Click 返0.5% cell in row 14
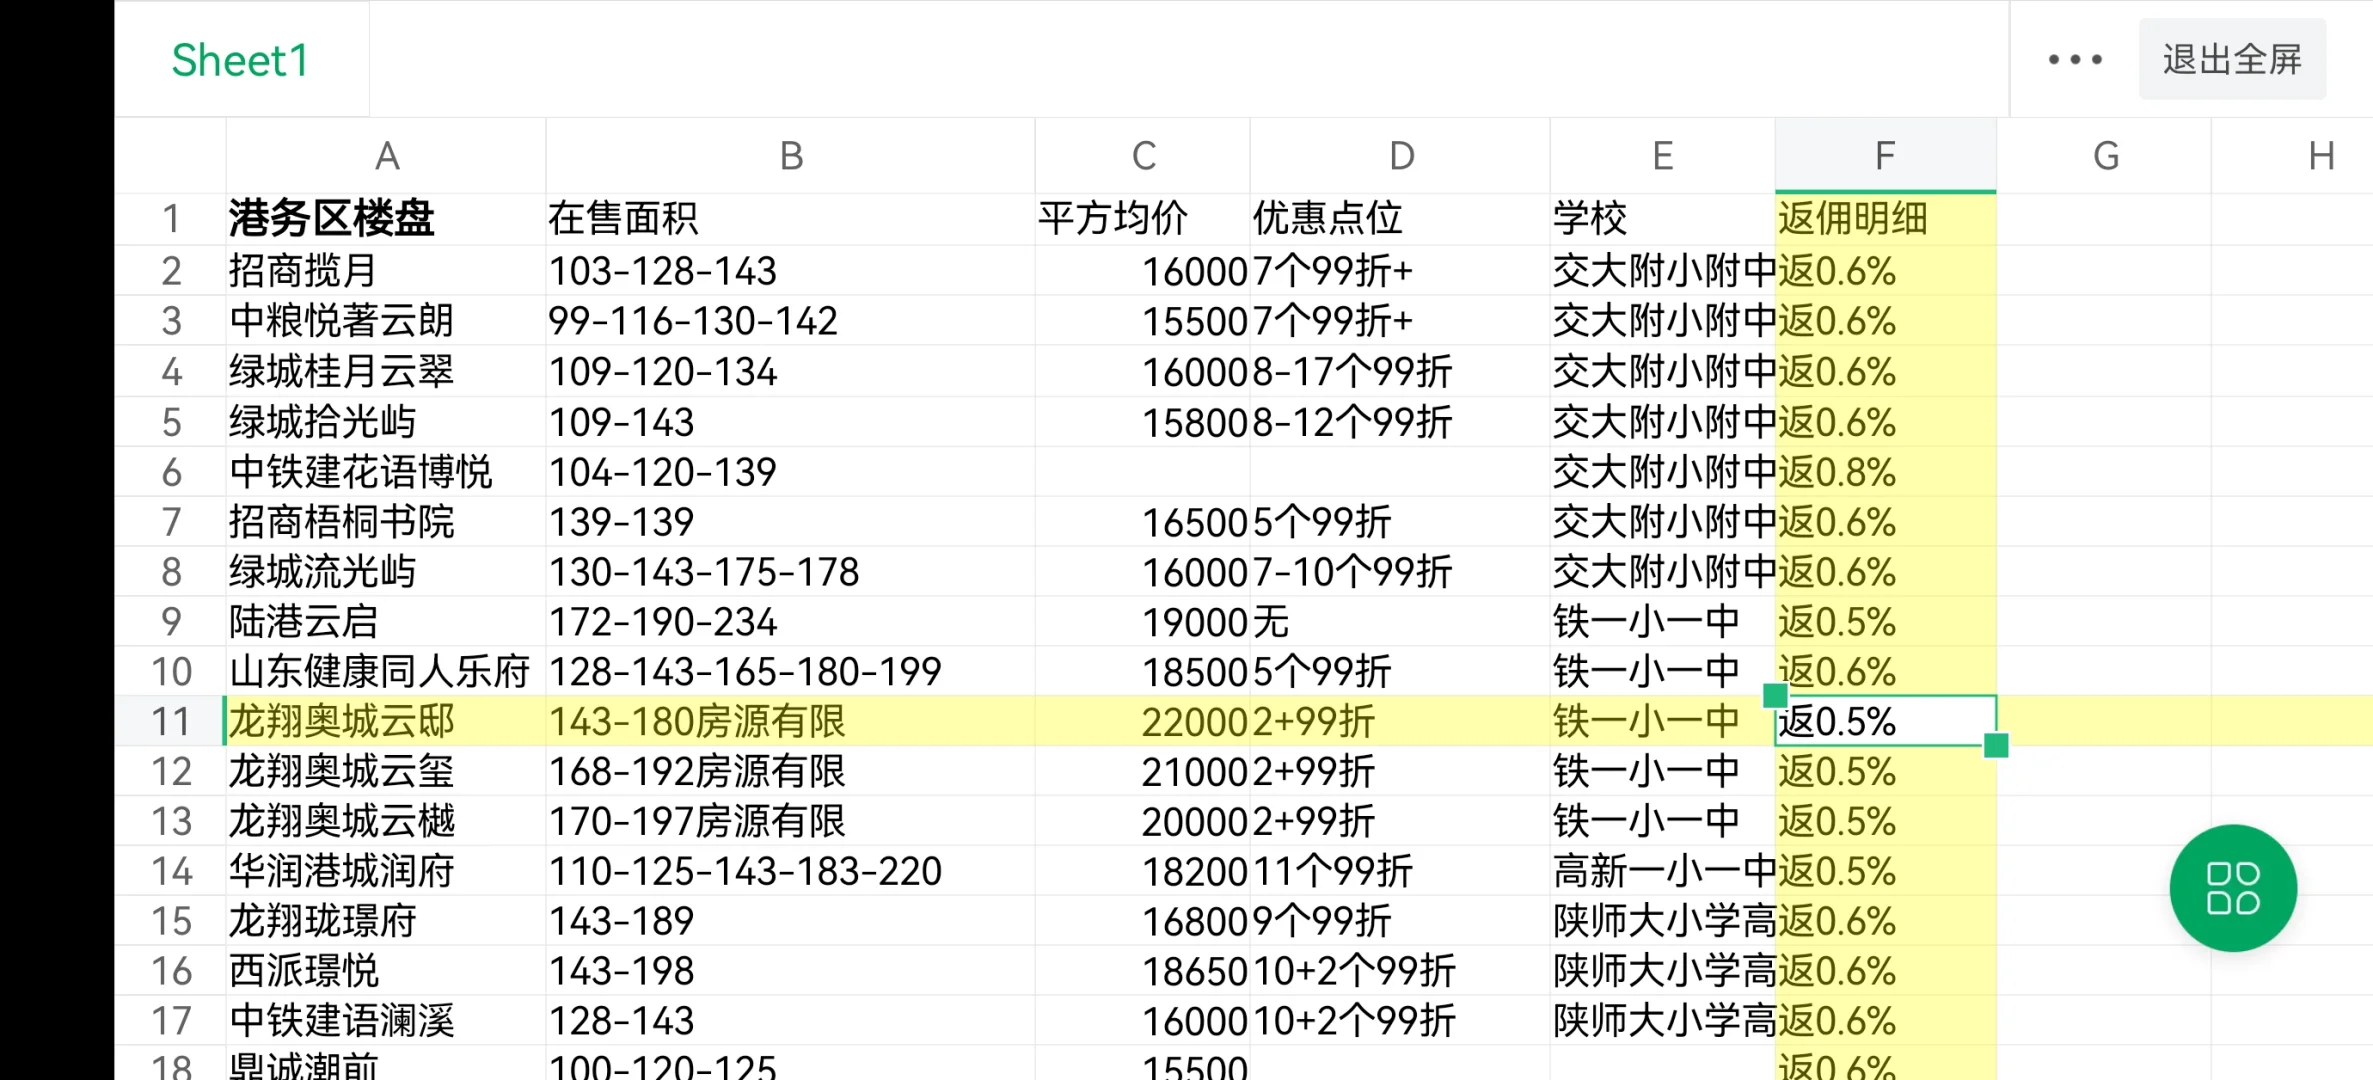The image size is (2373, 1080). point(1885,871)
